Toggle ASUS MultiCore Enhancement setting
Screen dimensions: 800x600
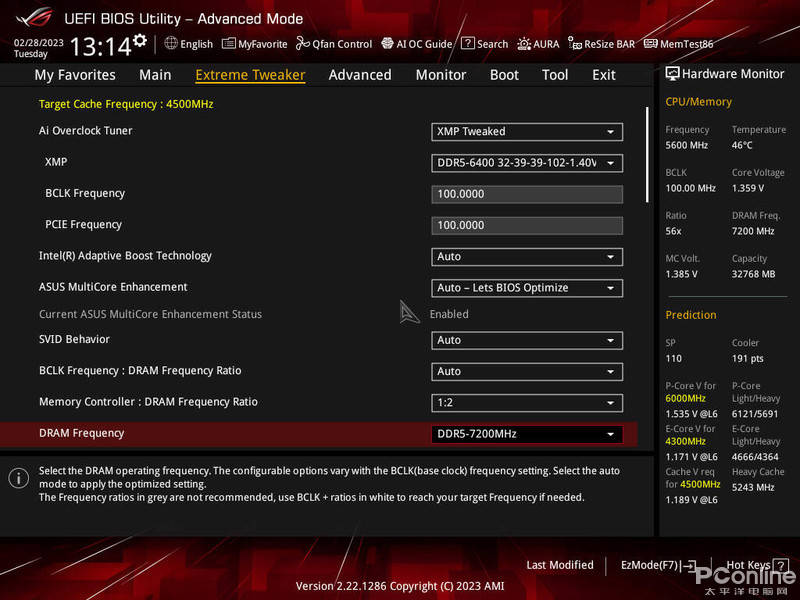(527, 287)
